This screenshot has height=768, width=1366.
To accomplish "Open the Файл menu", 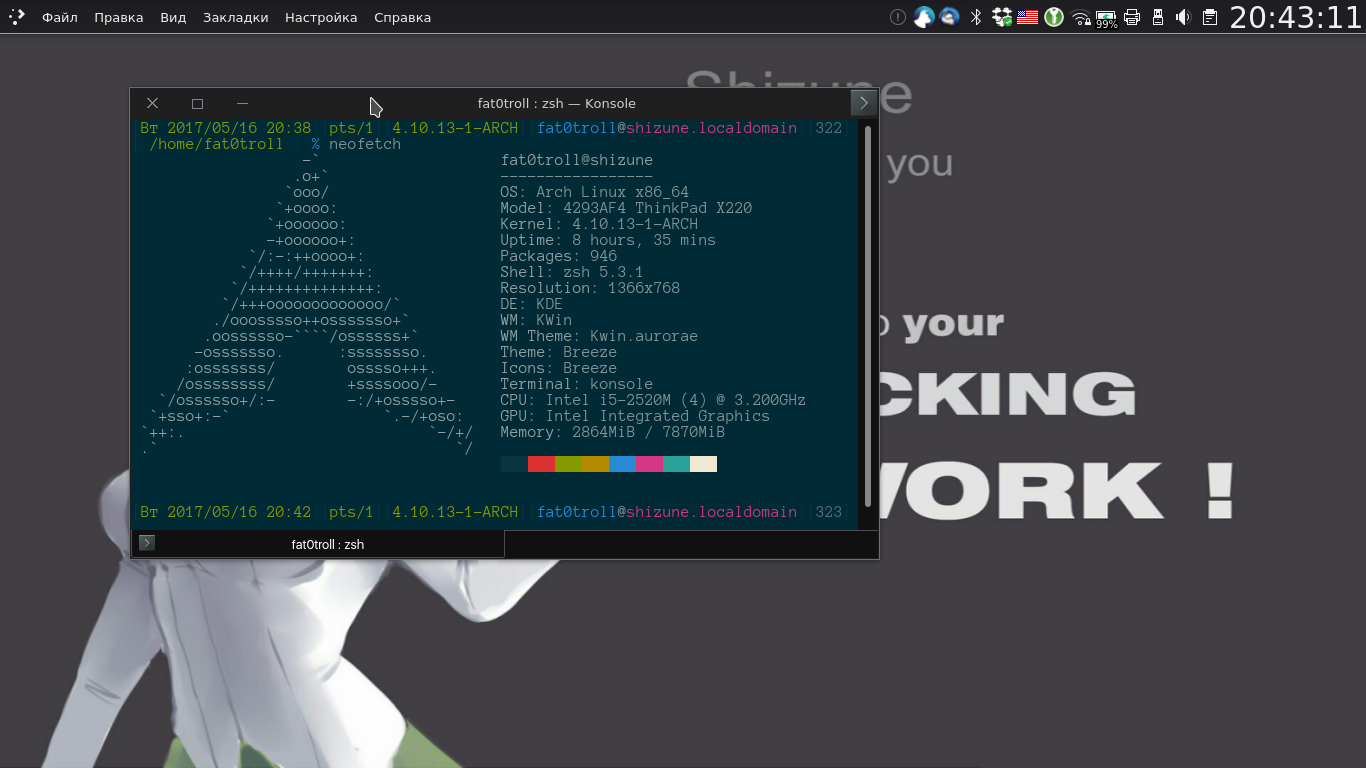I will 60,17.
